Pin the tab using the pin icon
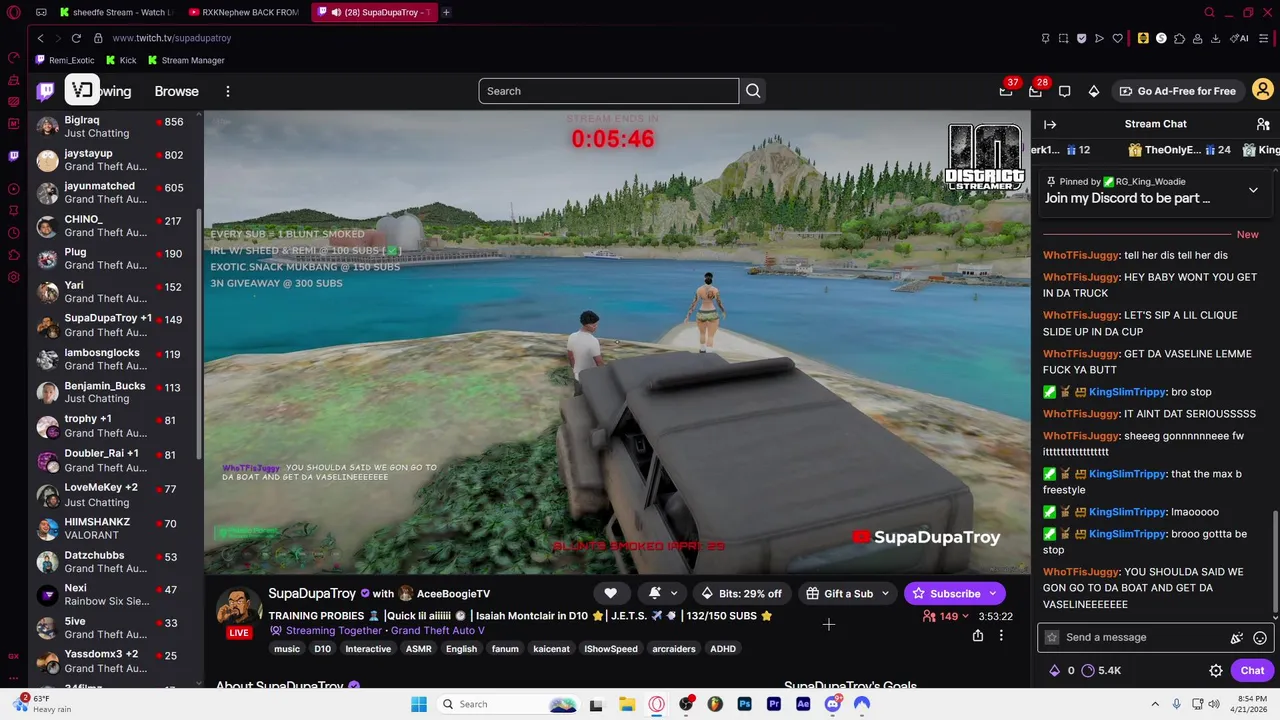This screenshot has height=720, width=1280. tap(1045, 38)
